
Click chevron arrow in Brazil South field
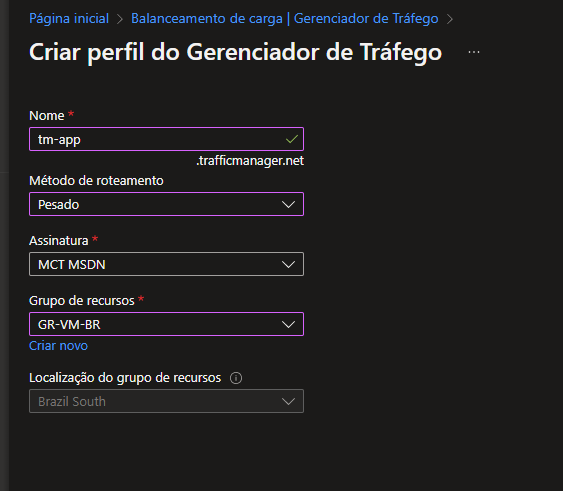[x=288, y=401]
